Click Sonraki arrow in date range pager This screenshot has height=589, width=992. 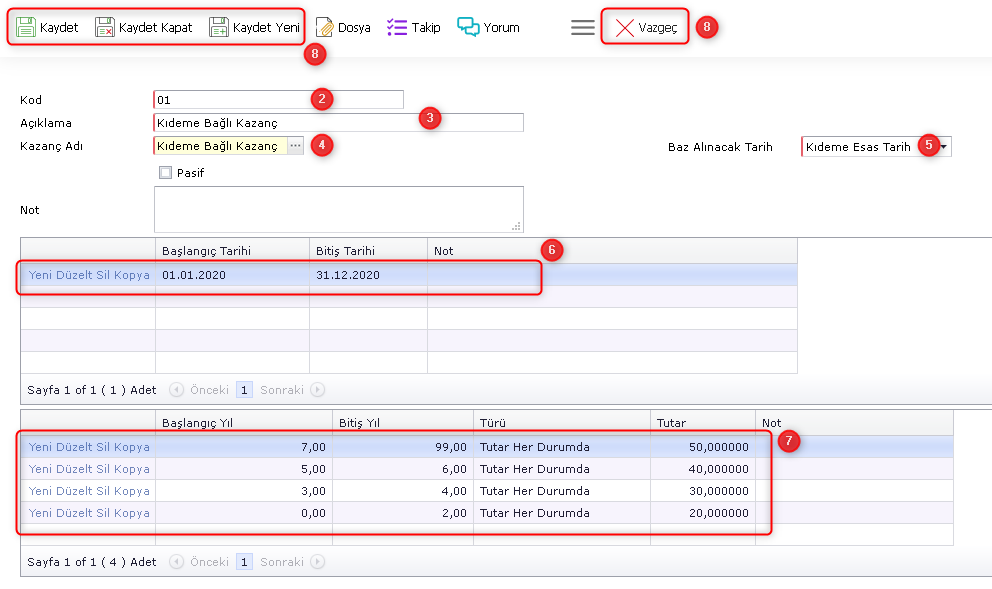(x=318, y=390)
